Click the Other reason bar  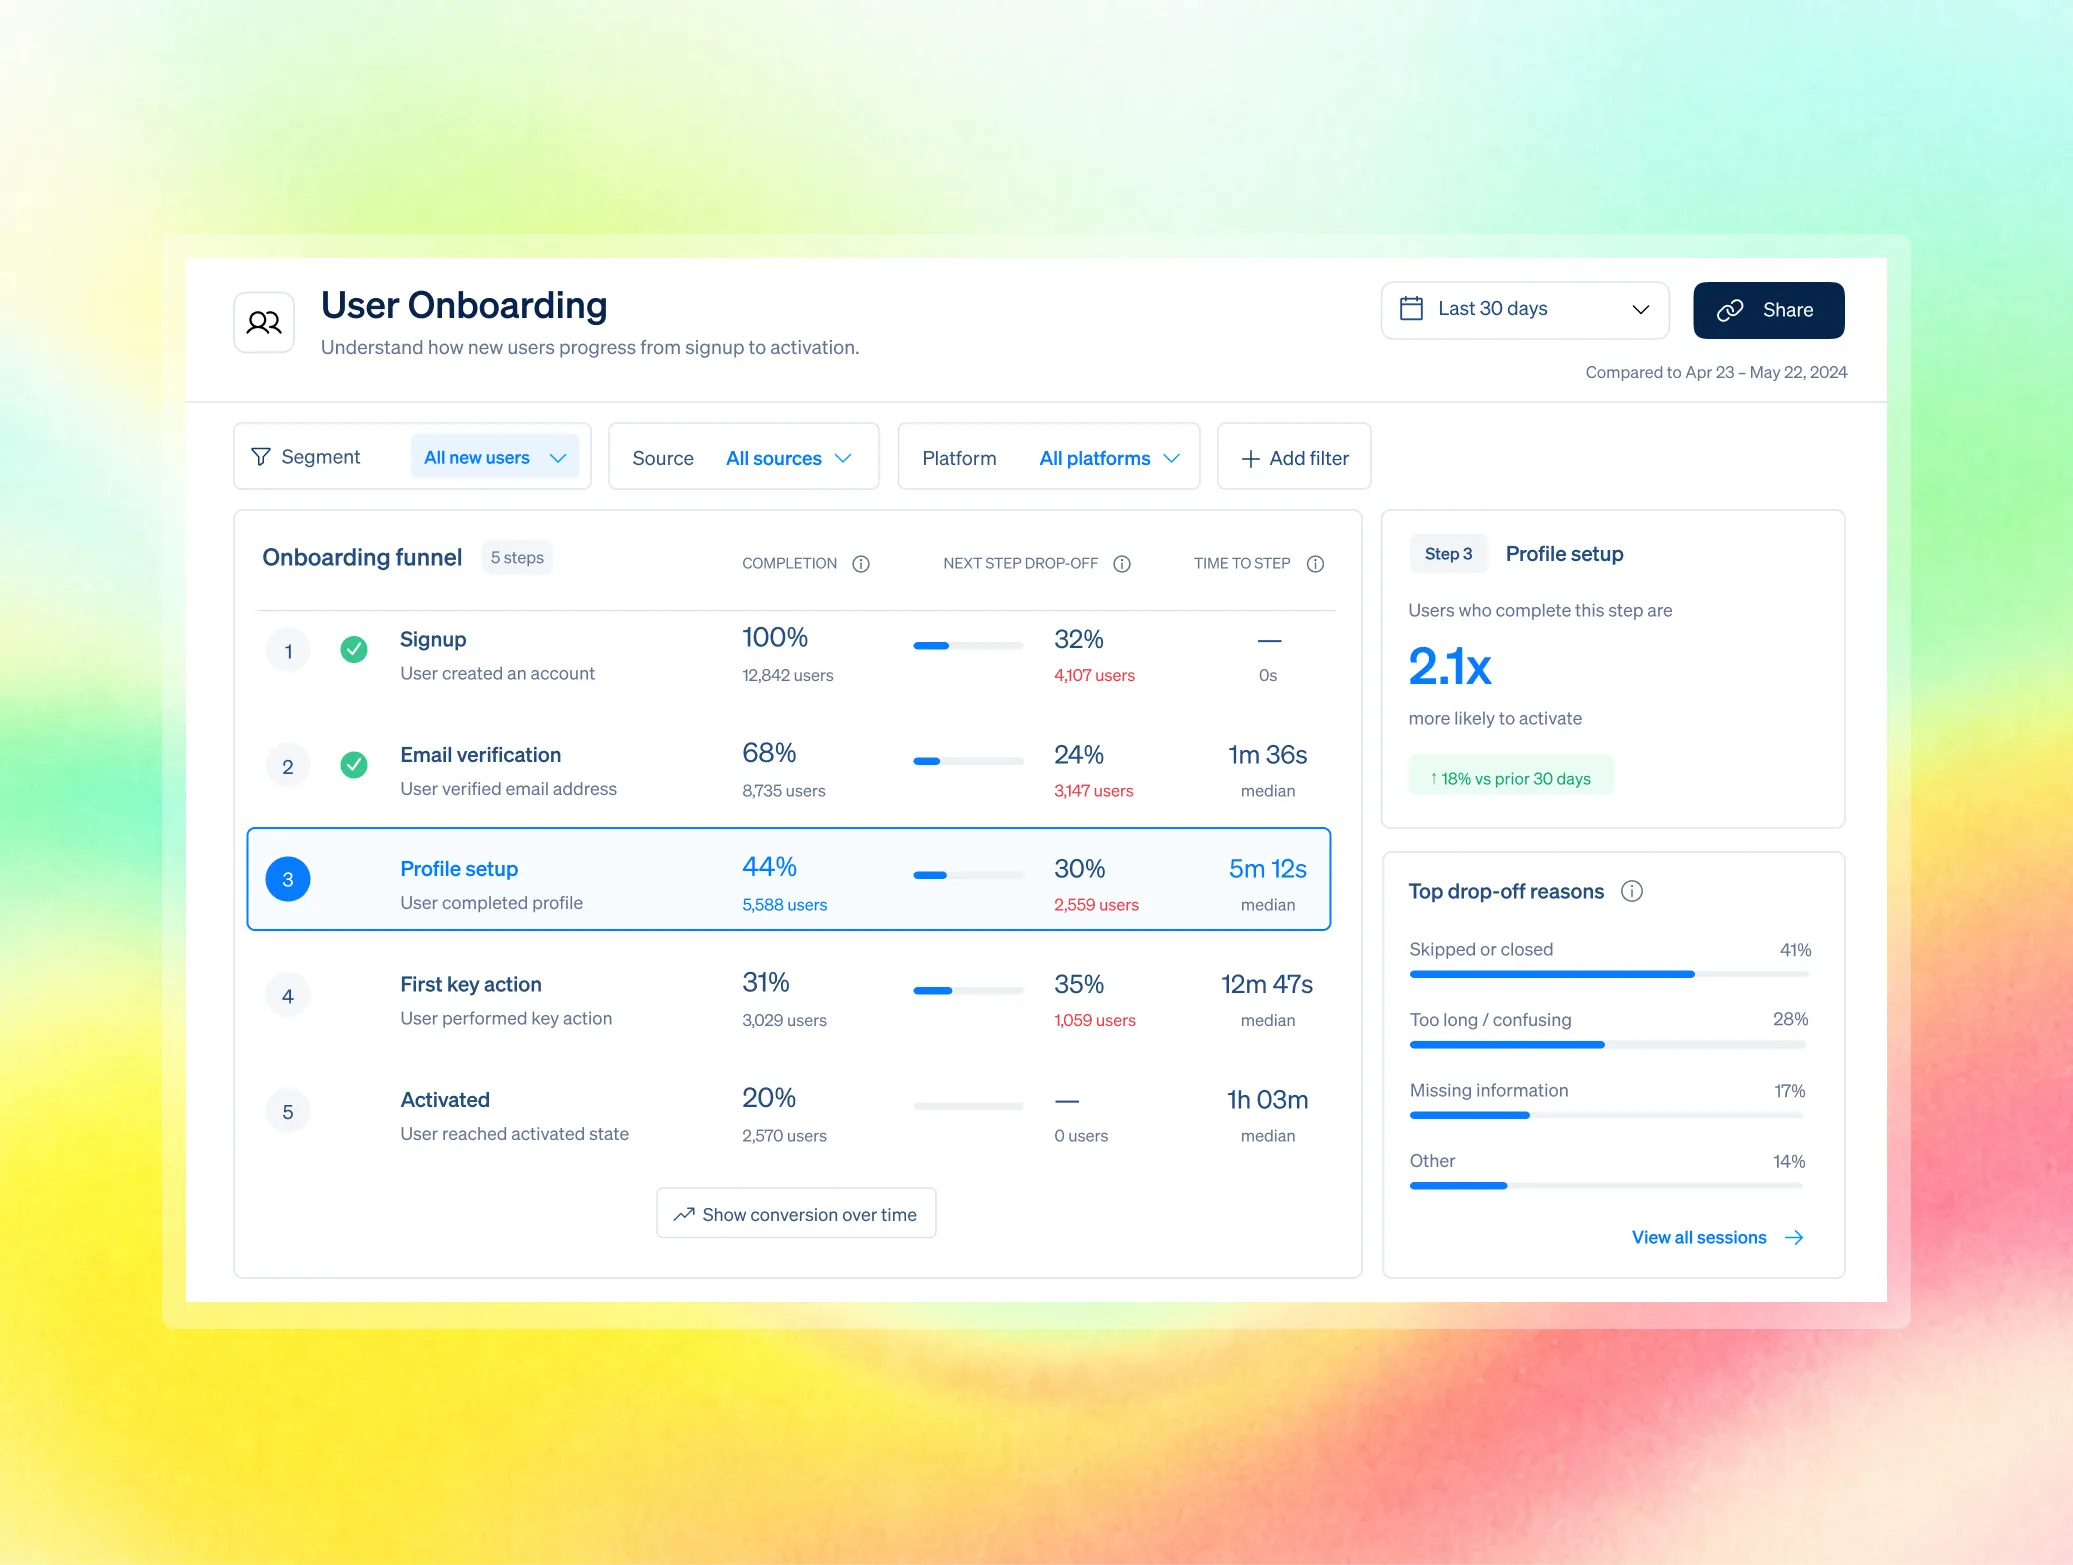coord(1608,1186)
